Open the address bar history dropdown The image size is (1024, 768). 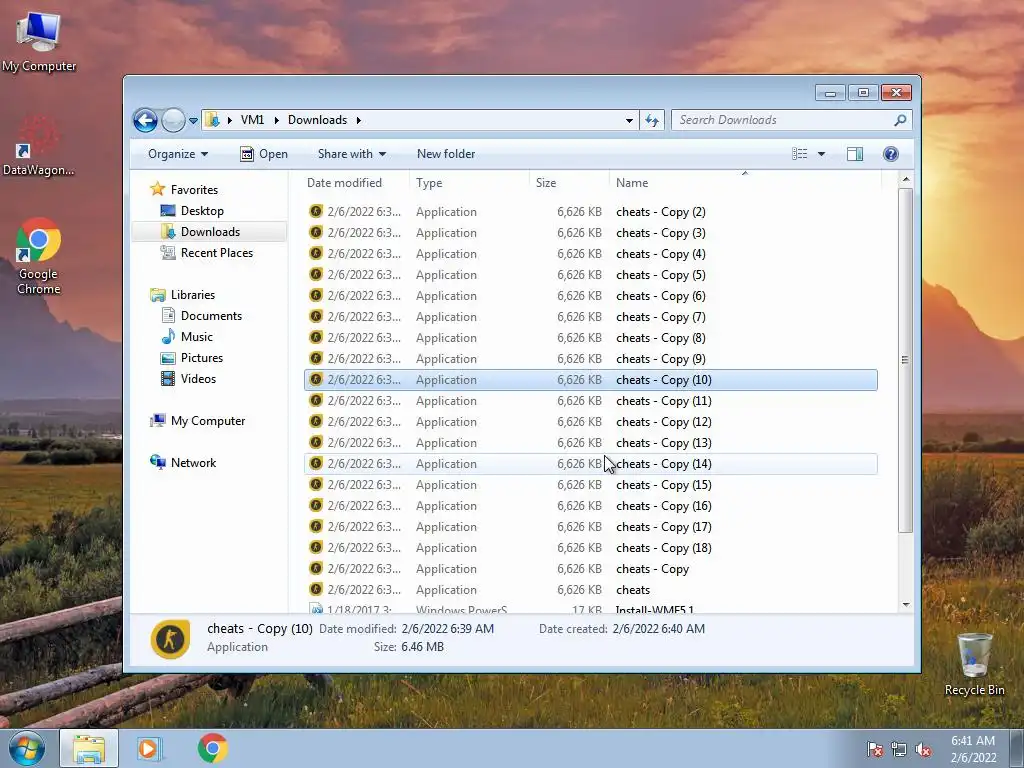(629, 120)
